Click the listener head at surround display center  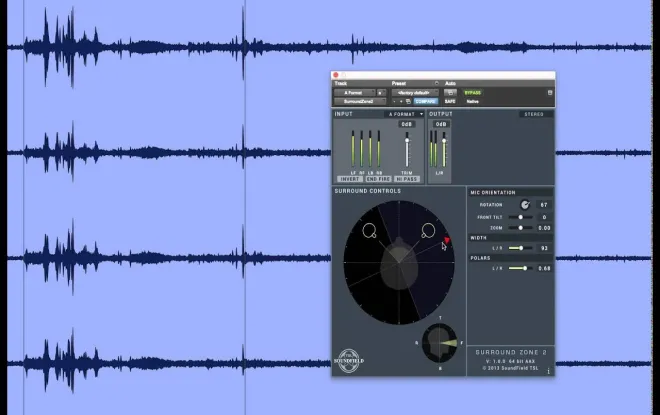399,264
